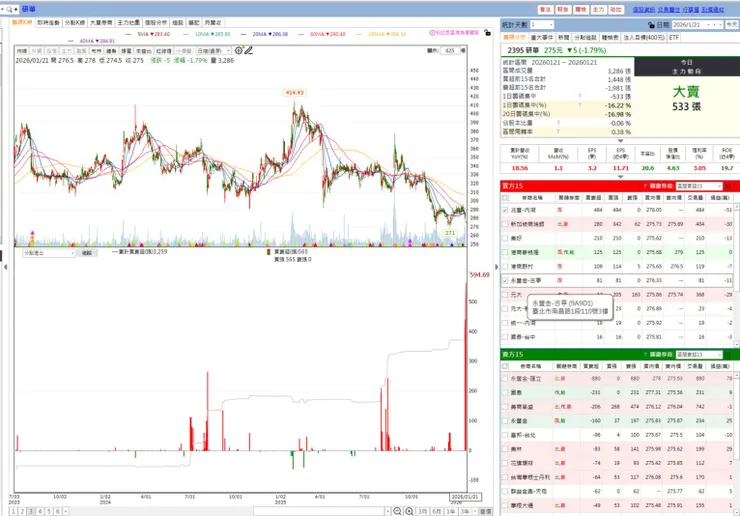Toggle checkbox for 元大 buyer row
The height and width of the screenshot is (516, 740).
(x=505, y=295)
